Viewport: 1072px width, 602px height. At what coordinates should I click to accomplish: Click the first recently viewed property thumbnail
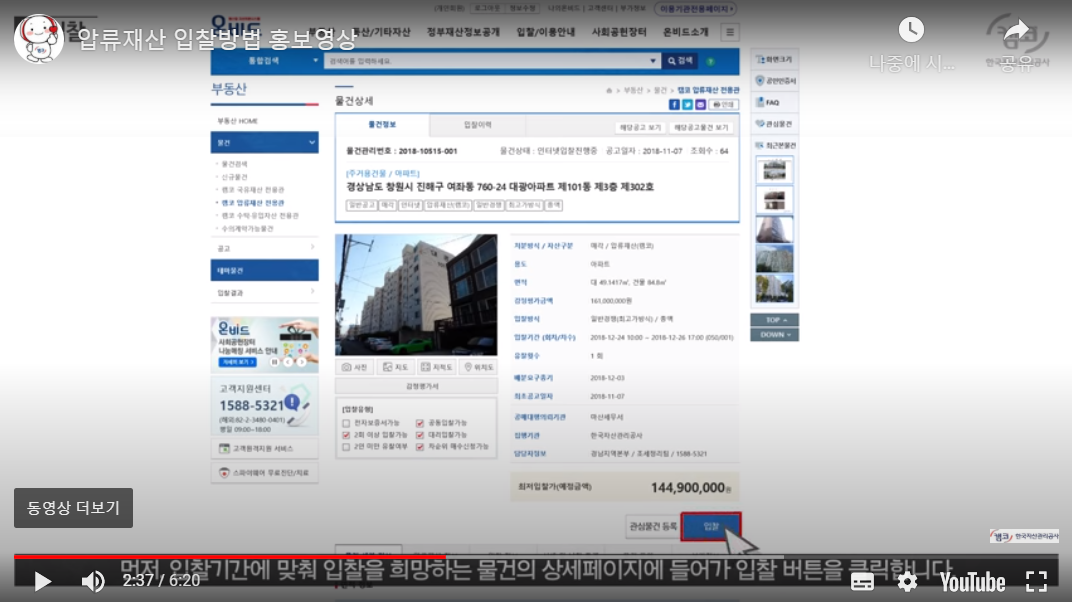pos(774,170)
